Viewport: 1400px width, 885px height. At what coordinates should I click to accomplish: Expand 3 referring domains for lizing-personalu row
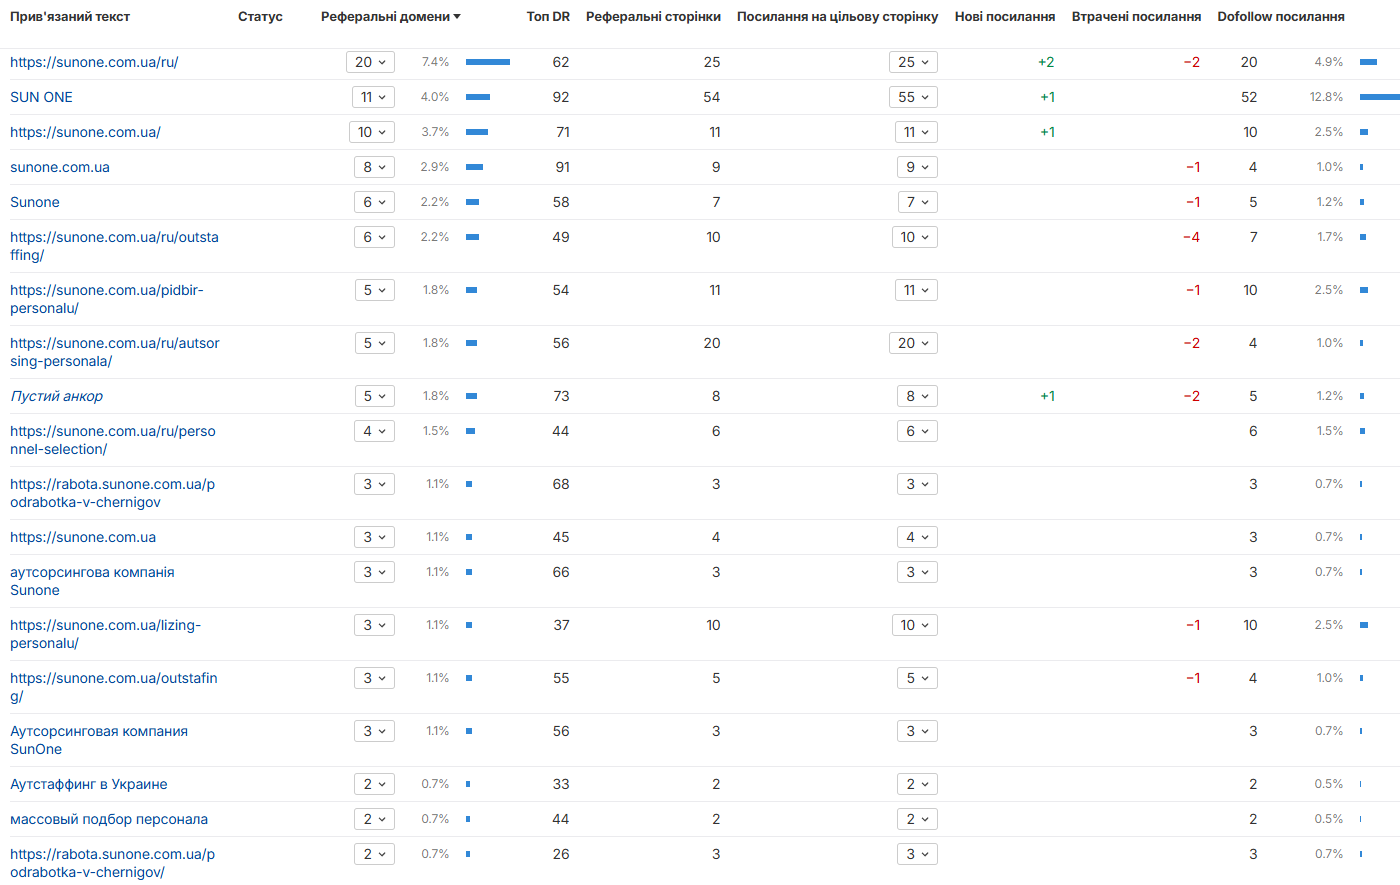tap(375, 625)
